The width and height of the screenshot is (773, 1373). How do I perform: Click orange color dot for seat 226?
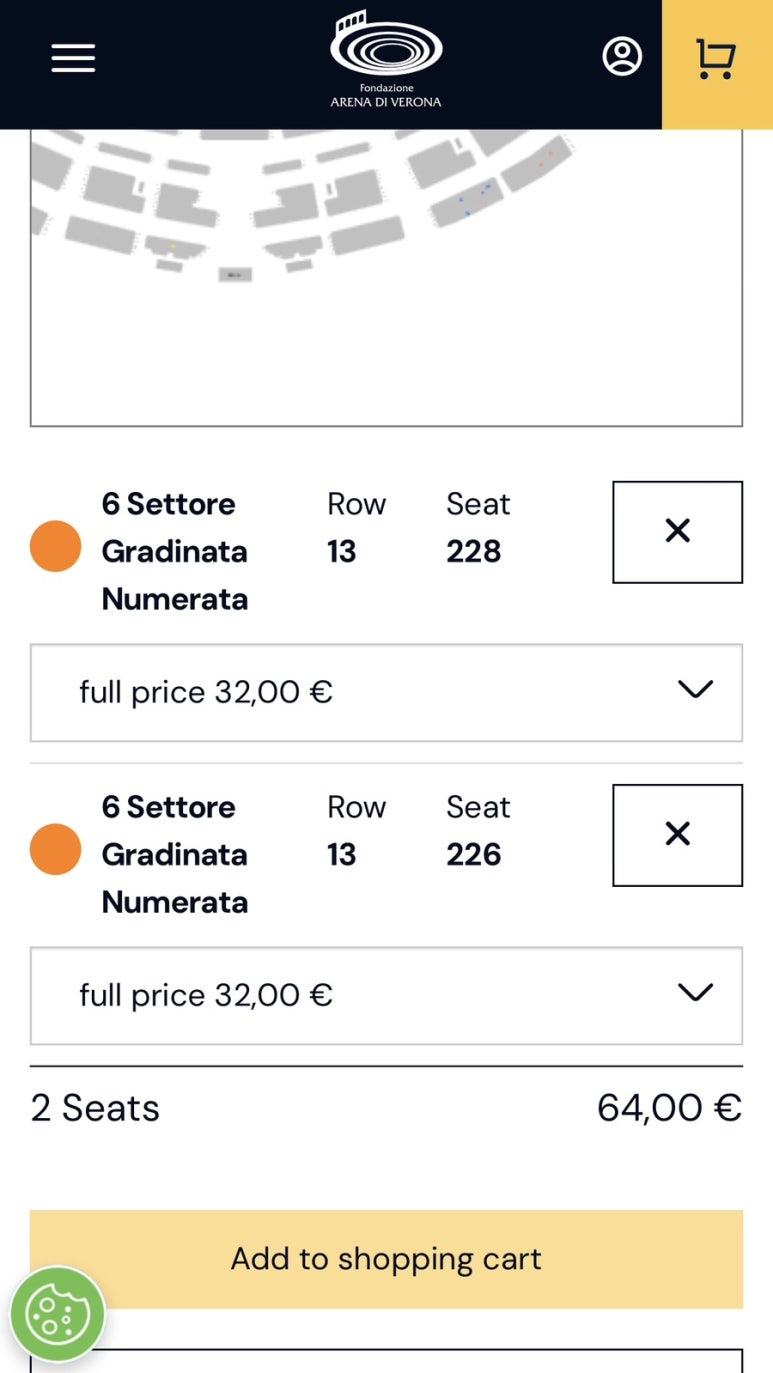click(55, 849)
